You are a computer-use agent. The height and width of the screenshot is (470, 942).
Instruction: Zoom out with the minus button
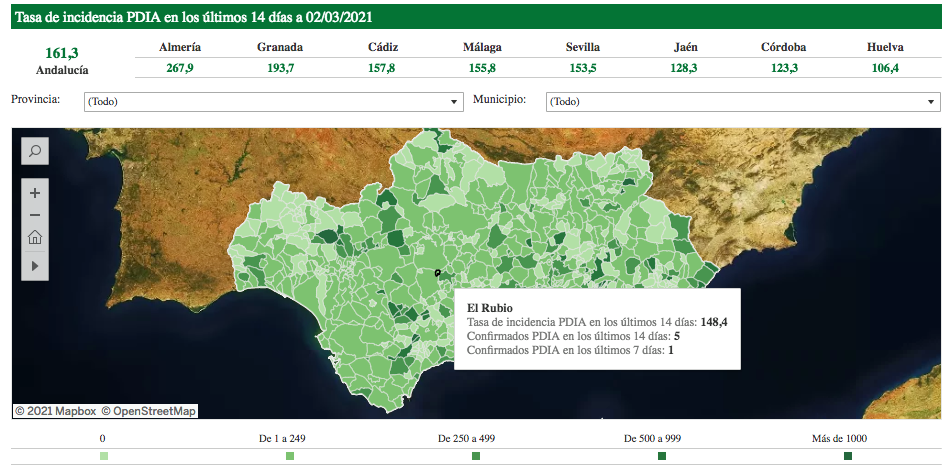(34, 215)
